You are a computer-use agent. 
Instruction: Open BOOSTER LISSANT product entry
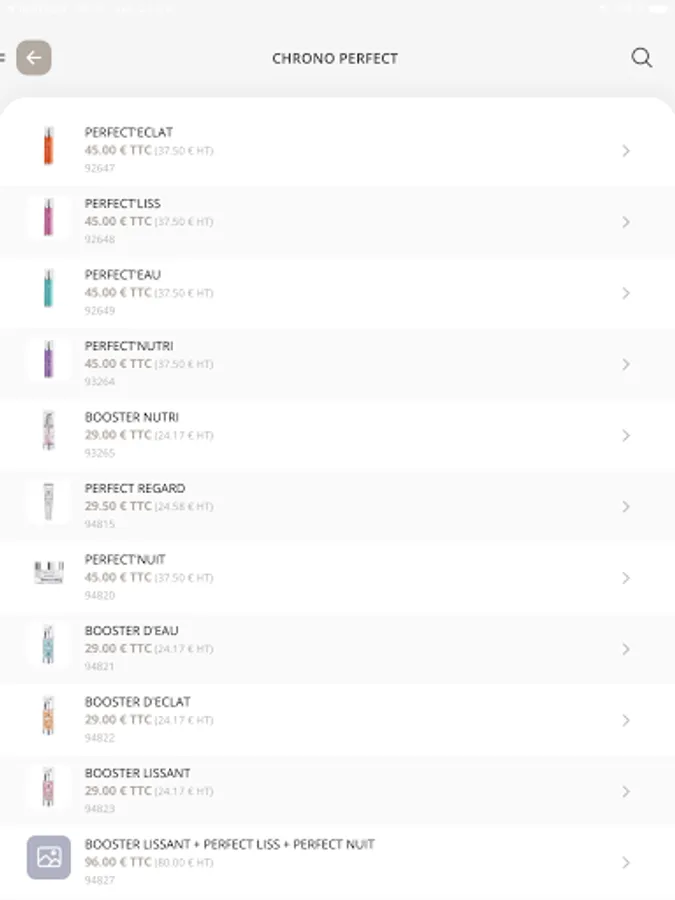pyautogui.click(x=338, y=791)
